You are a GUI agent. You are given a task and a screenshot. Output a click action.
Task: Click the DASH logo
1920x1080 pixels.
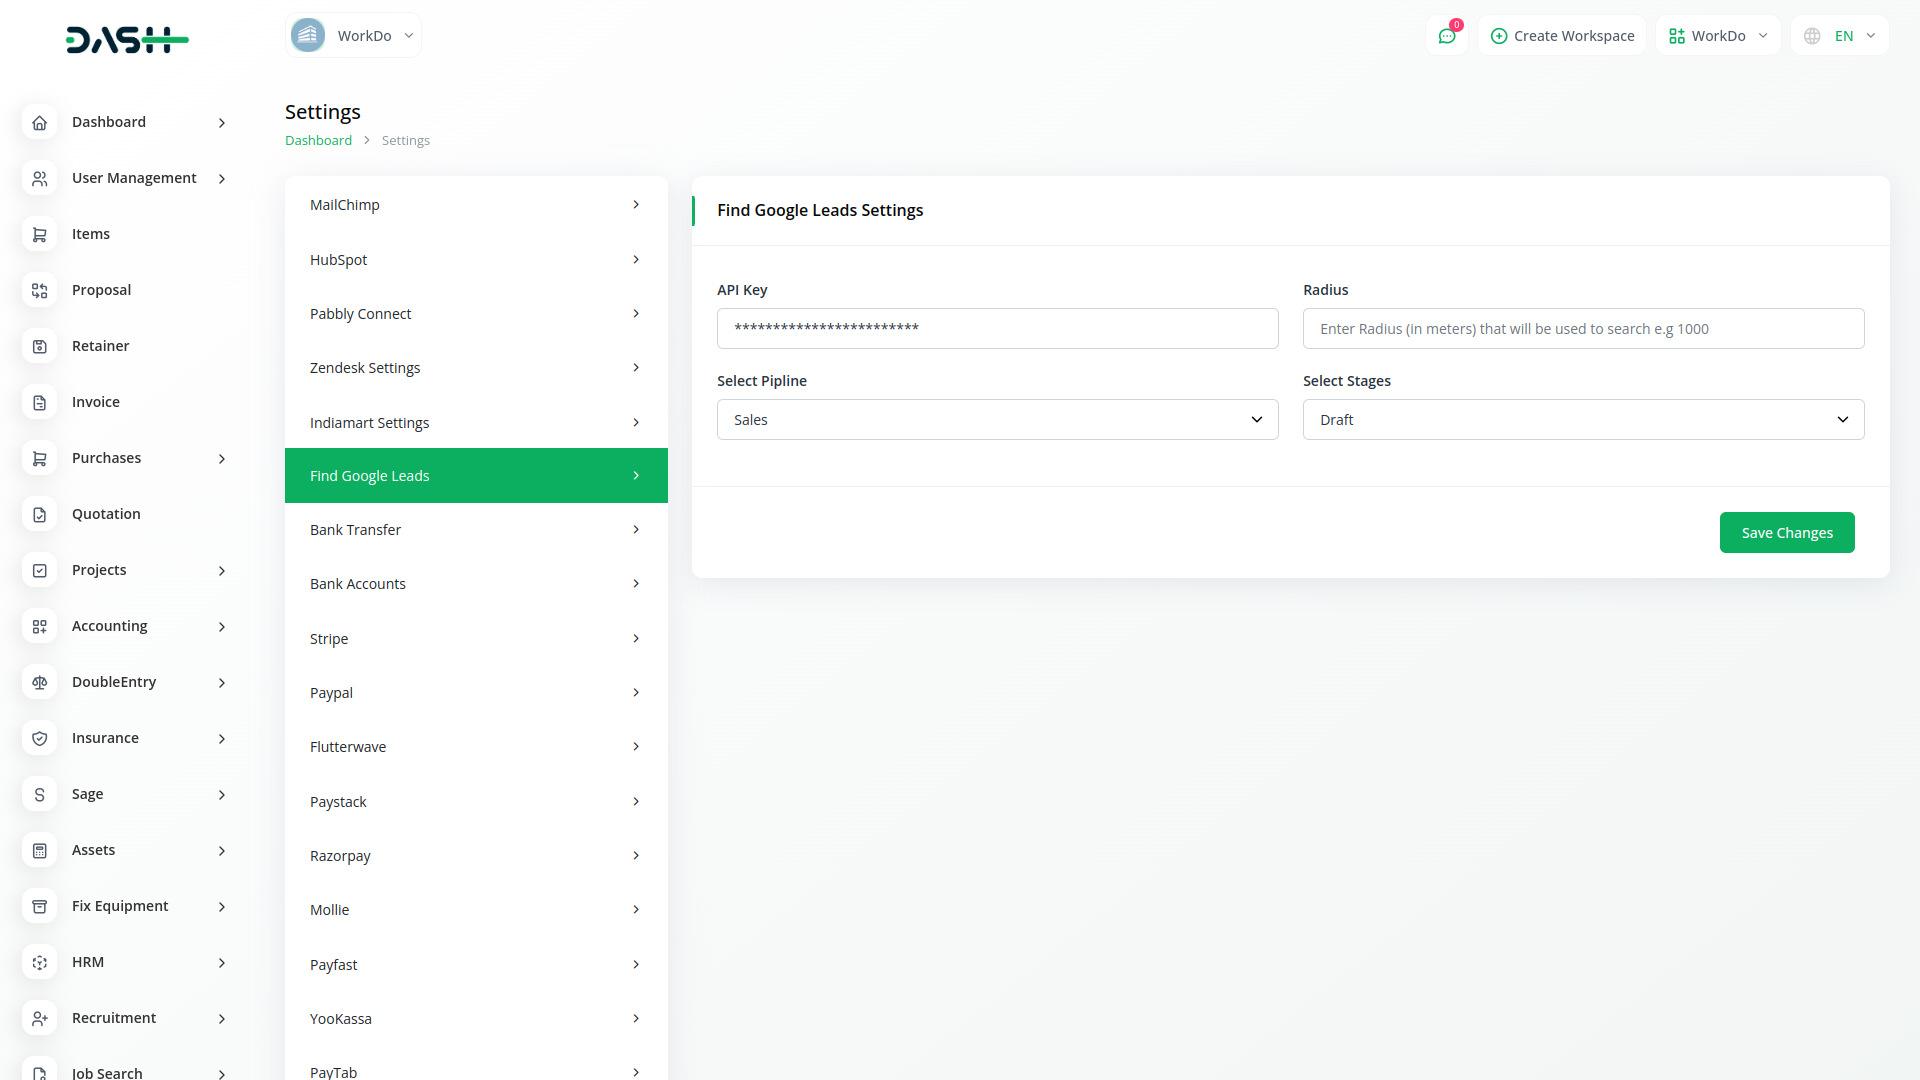[x=127, y=40]
